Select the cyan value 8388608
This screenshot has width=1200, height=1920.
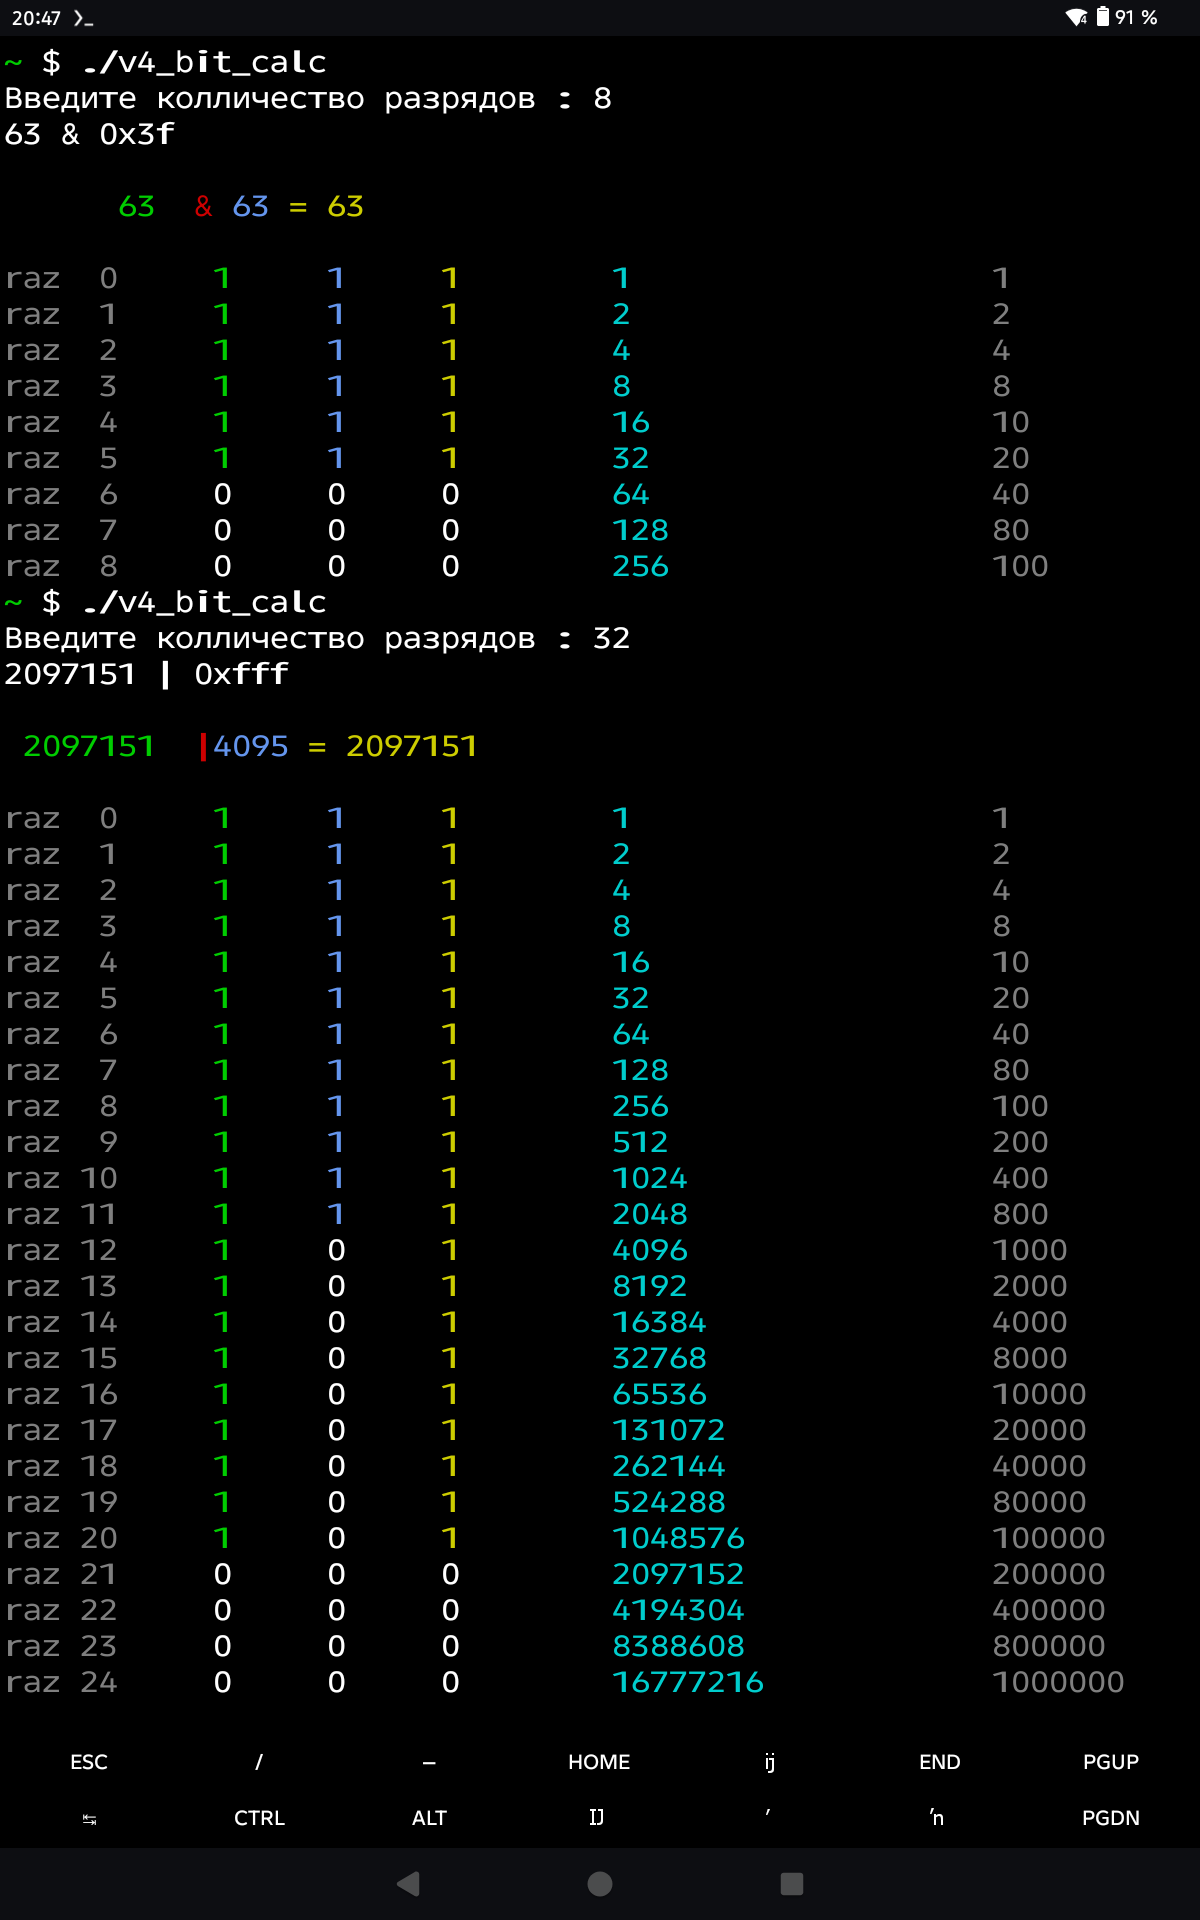[678, 1646]
